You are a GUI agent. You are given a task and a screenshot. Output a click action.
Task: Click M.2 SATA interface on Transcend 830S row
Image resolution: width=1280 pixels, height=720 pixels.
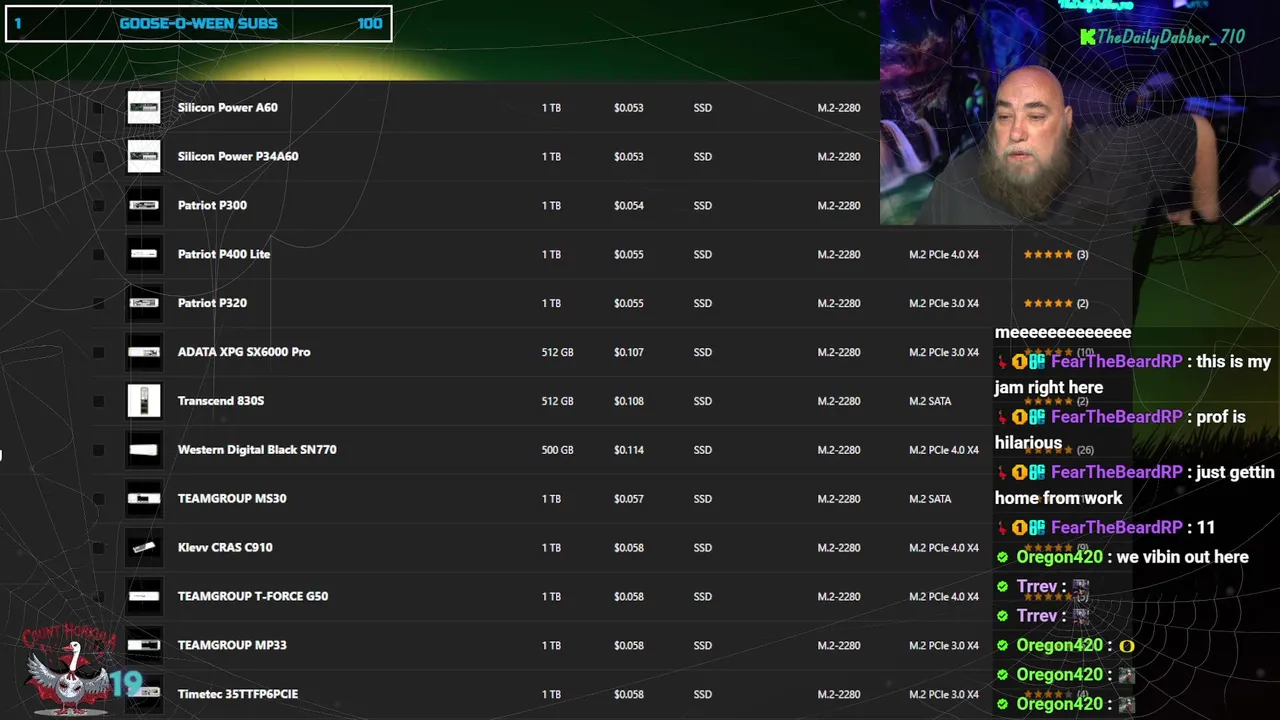(x=930, y=401)
